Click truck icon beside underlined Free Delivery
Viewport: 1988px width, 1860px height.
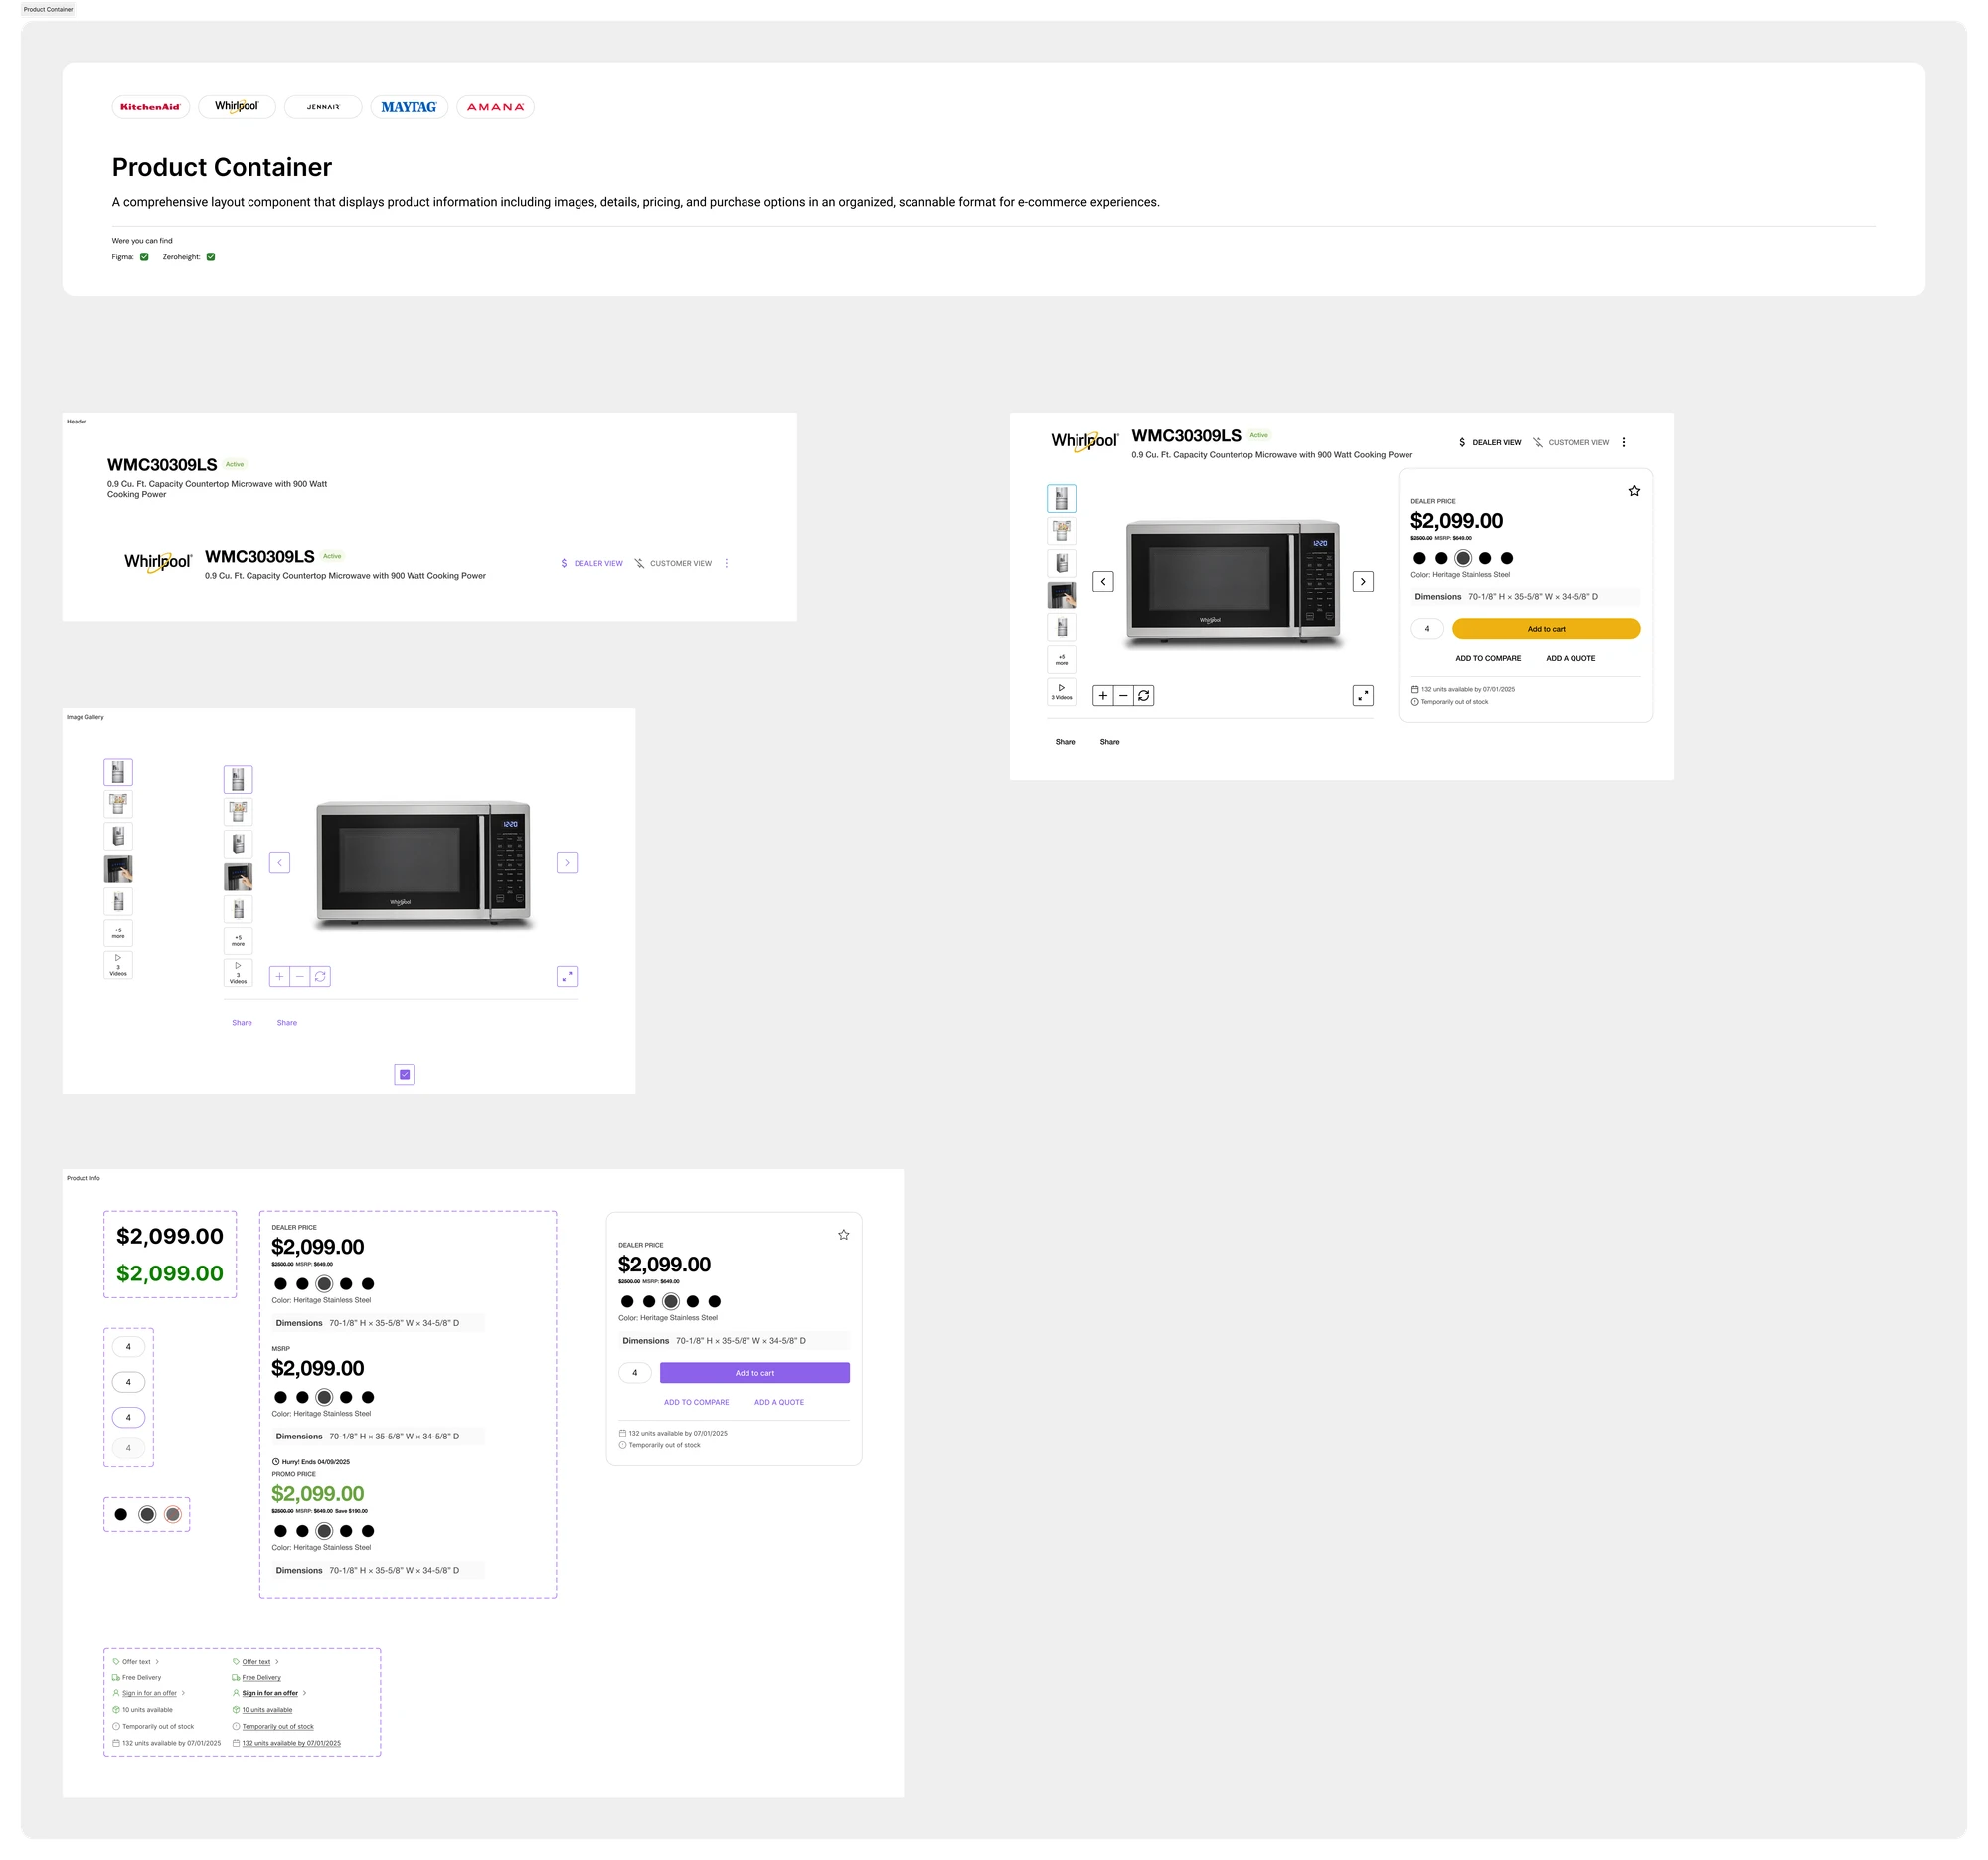tap(236, 1678)
